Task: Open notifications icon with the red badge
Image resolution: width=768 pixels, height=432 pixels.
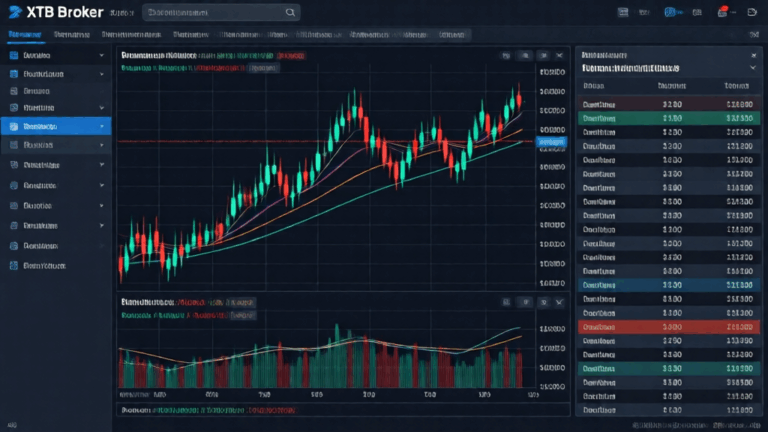Action: click(722, 12)
